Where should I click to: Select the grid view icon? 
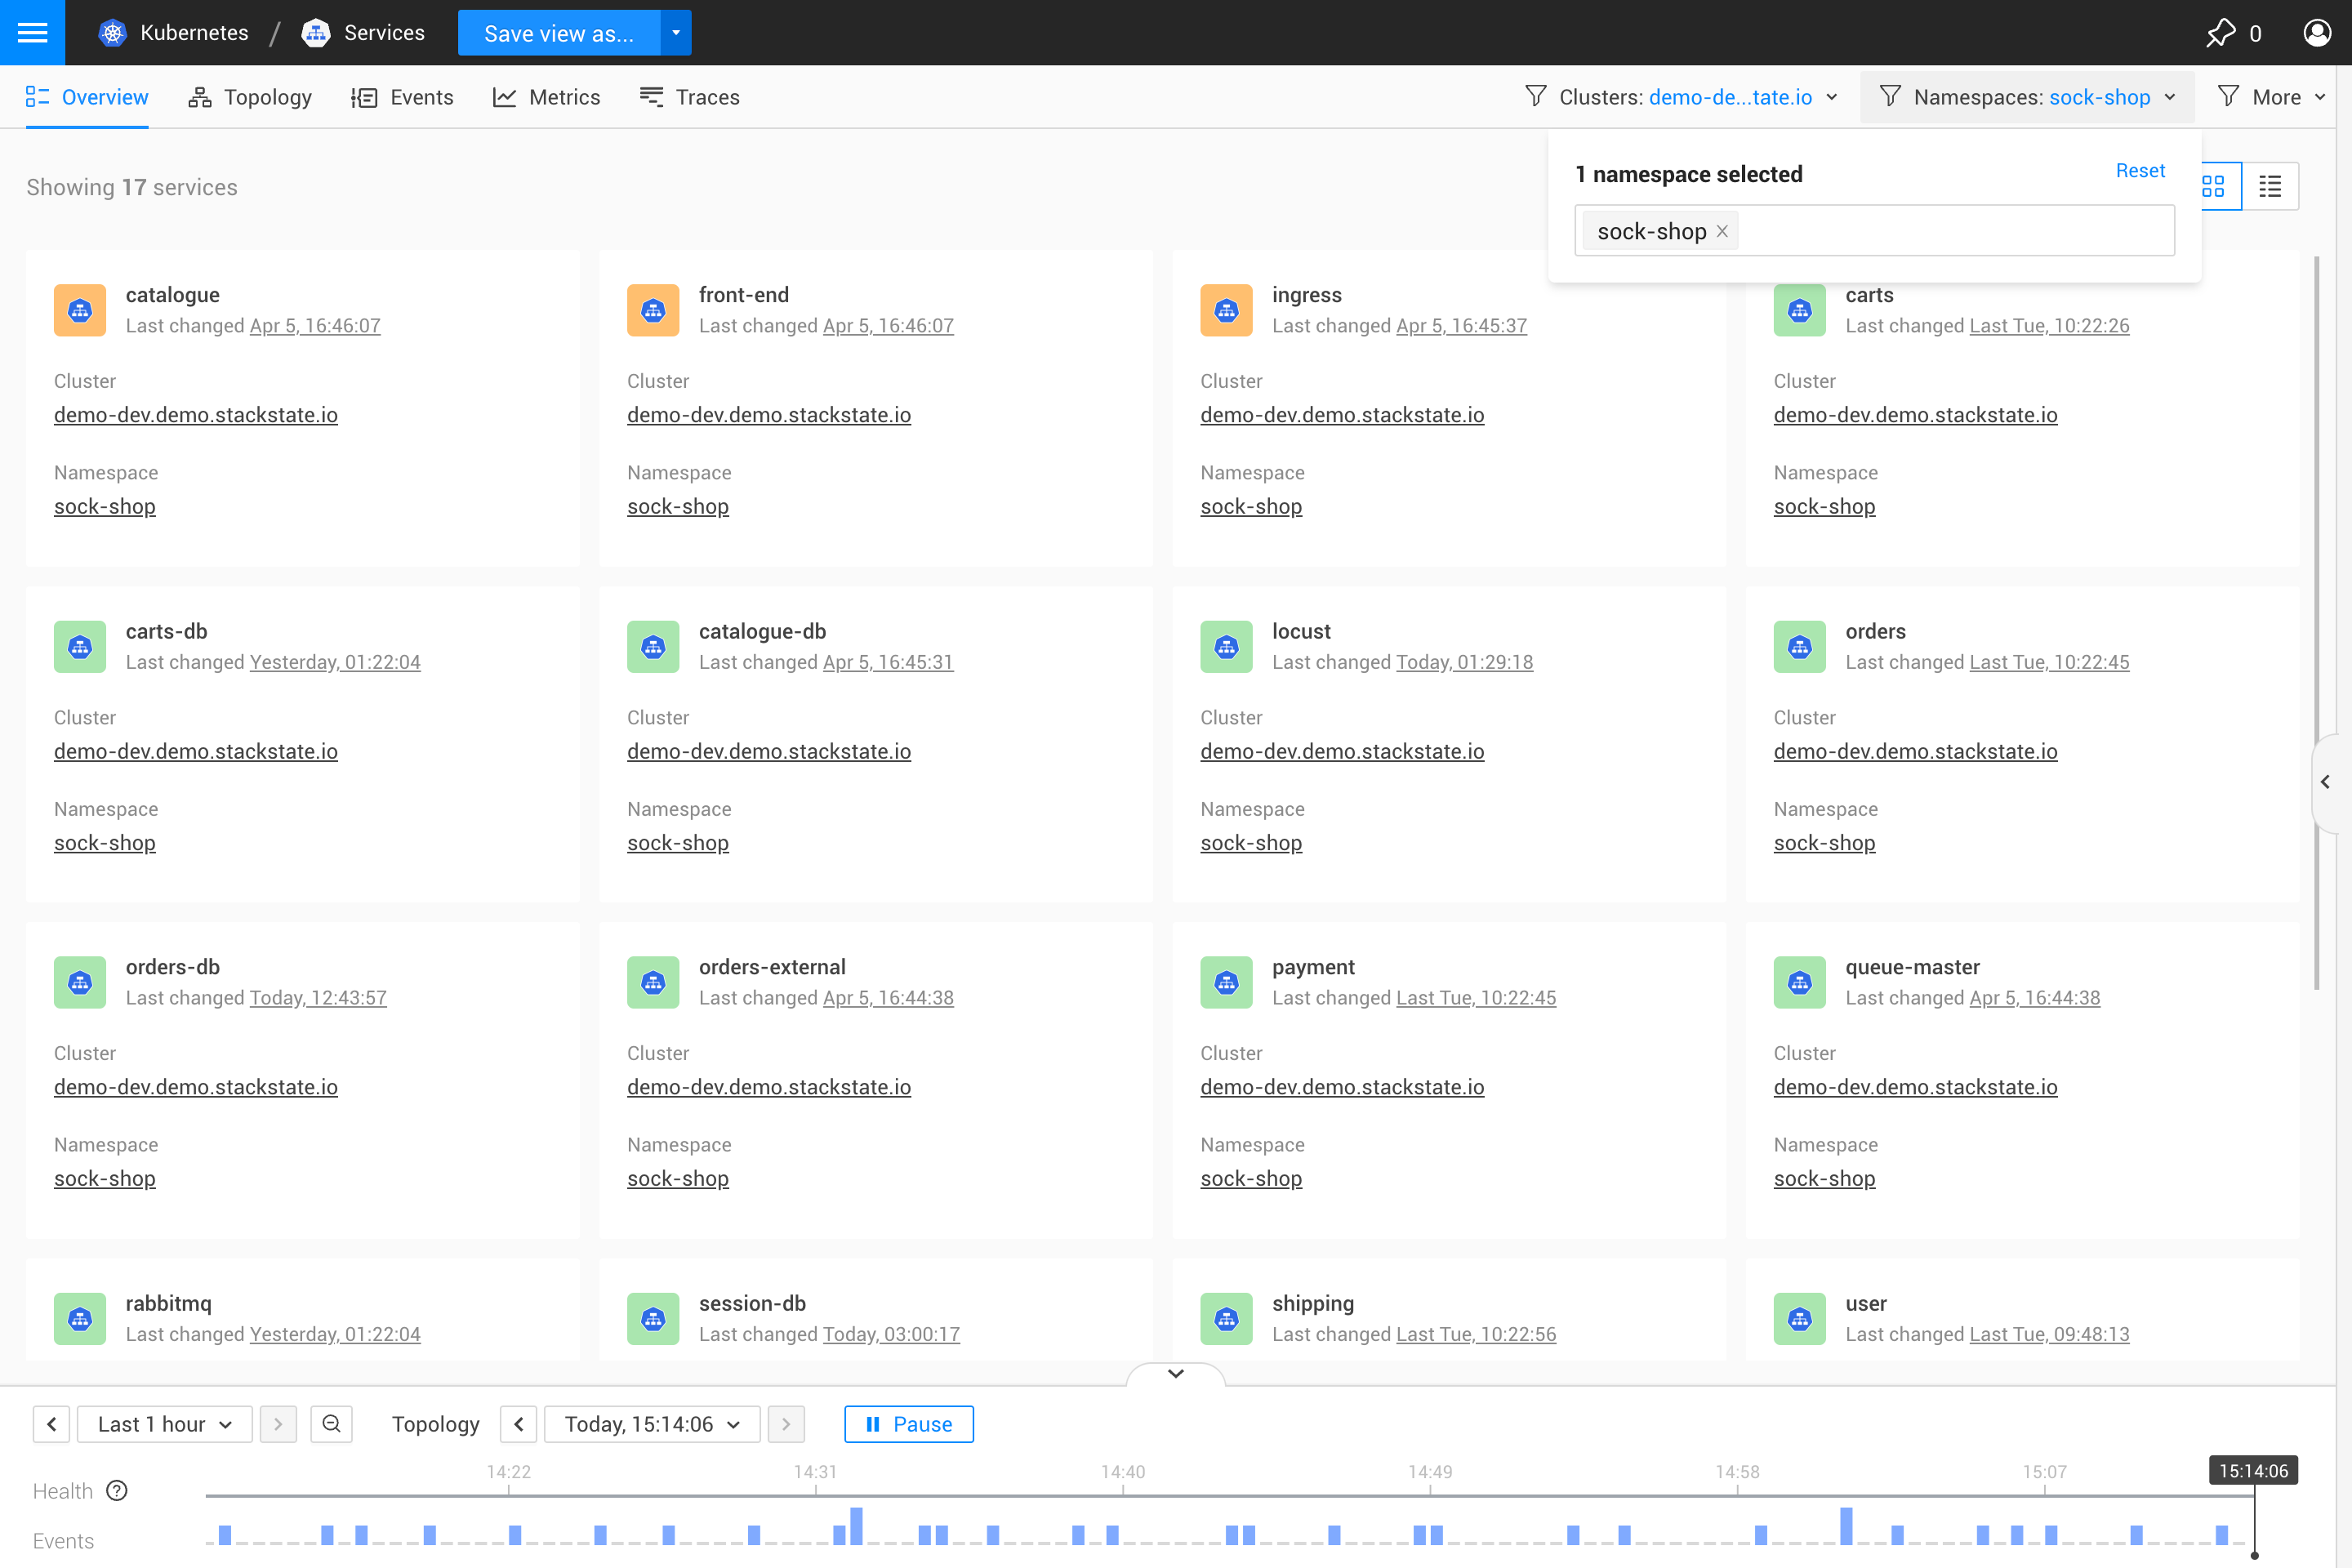[2215, 186]
